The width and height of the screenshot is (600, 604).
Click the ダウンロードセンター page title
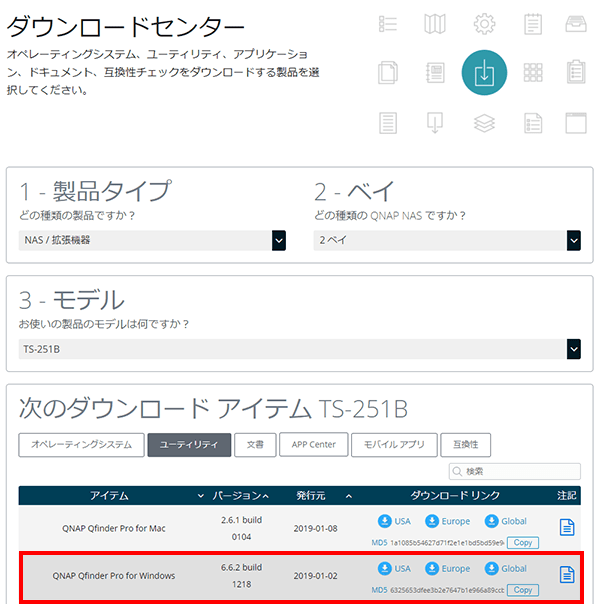[x=126, y=27]
